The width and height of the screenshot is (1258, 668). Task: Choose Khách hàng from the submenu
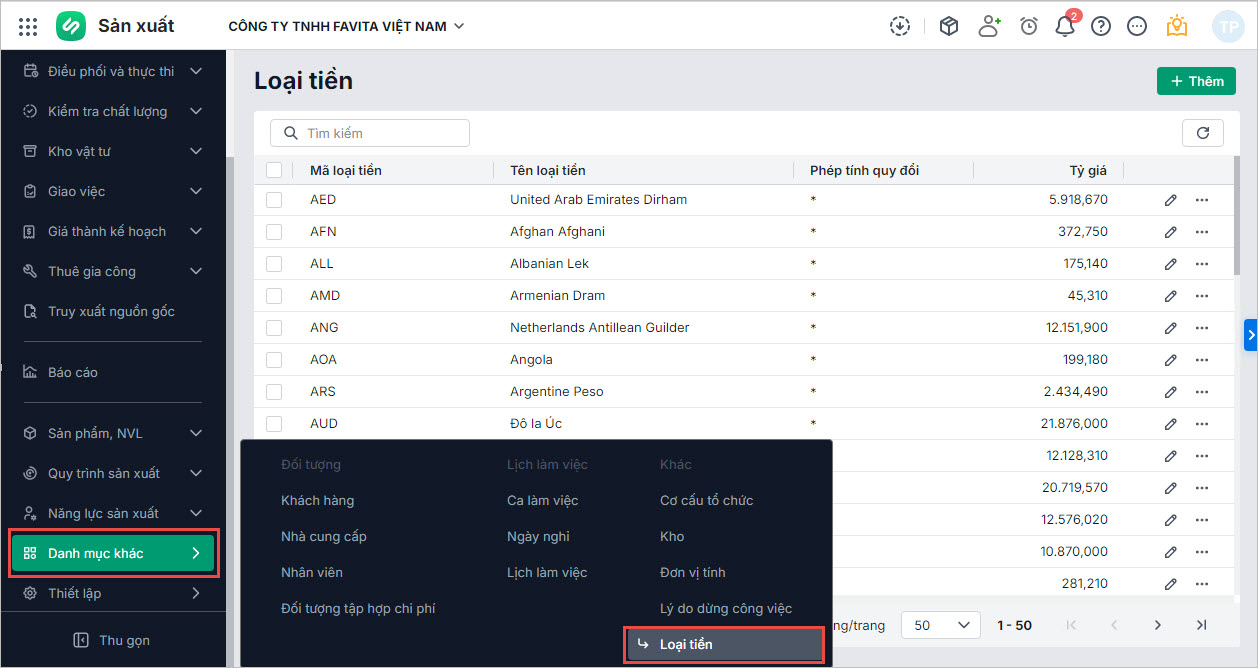pyautogui.click(x=317, y=500)
